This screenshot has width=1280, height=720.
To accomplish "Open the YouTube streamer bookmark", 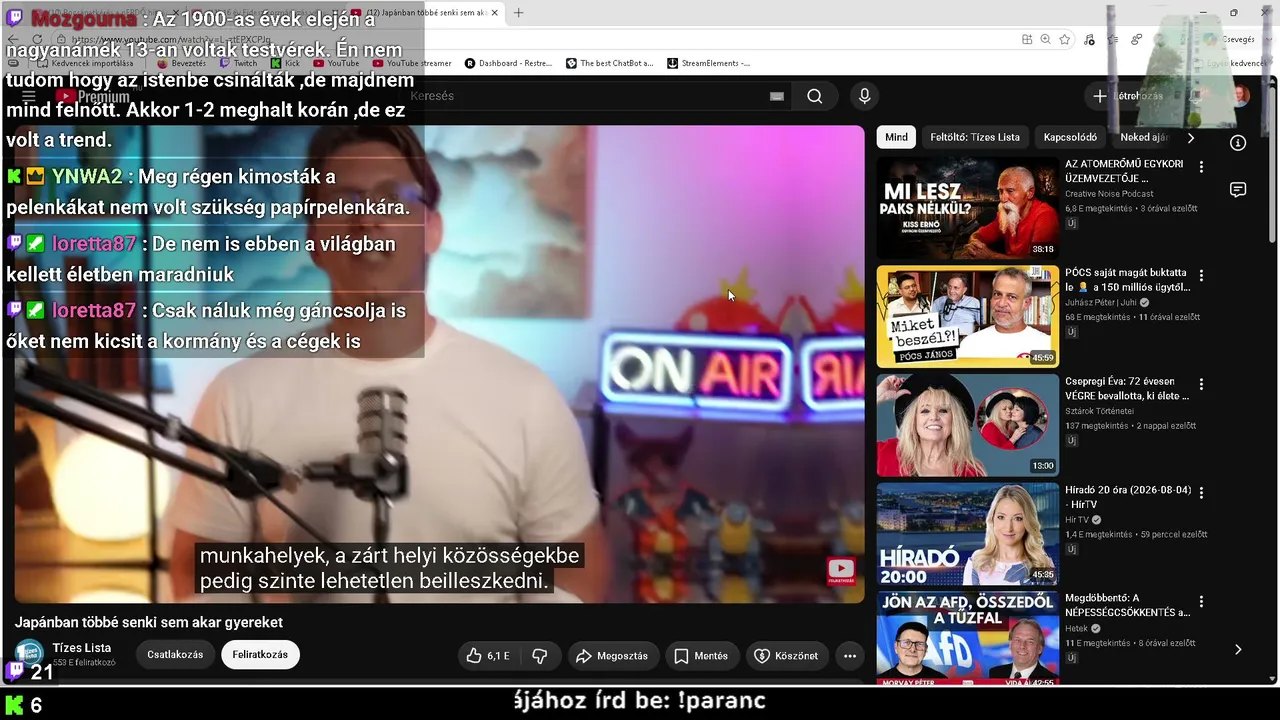I will click(x=412, y=63).
